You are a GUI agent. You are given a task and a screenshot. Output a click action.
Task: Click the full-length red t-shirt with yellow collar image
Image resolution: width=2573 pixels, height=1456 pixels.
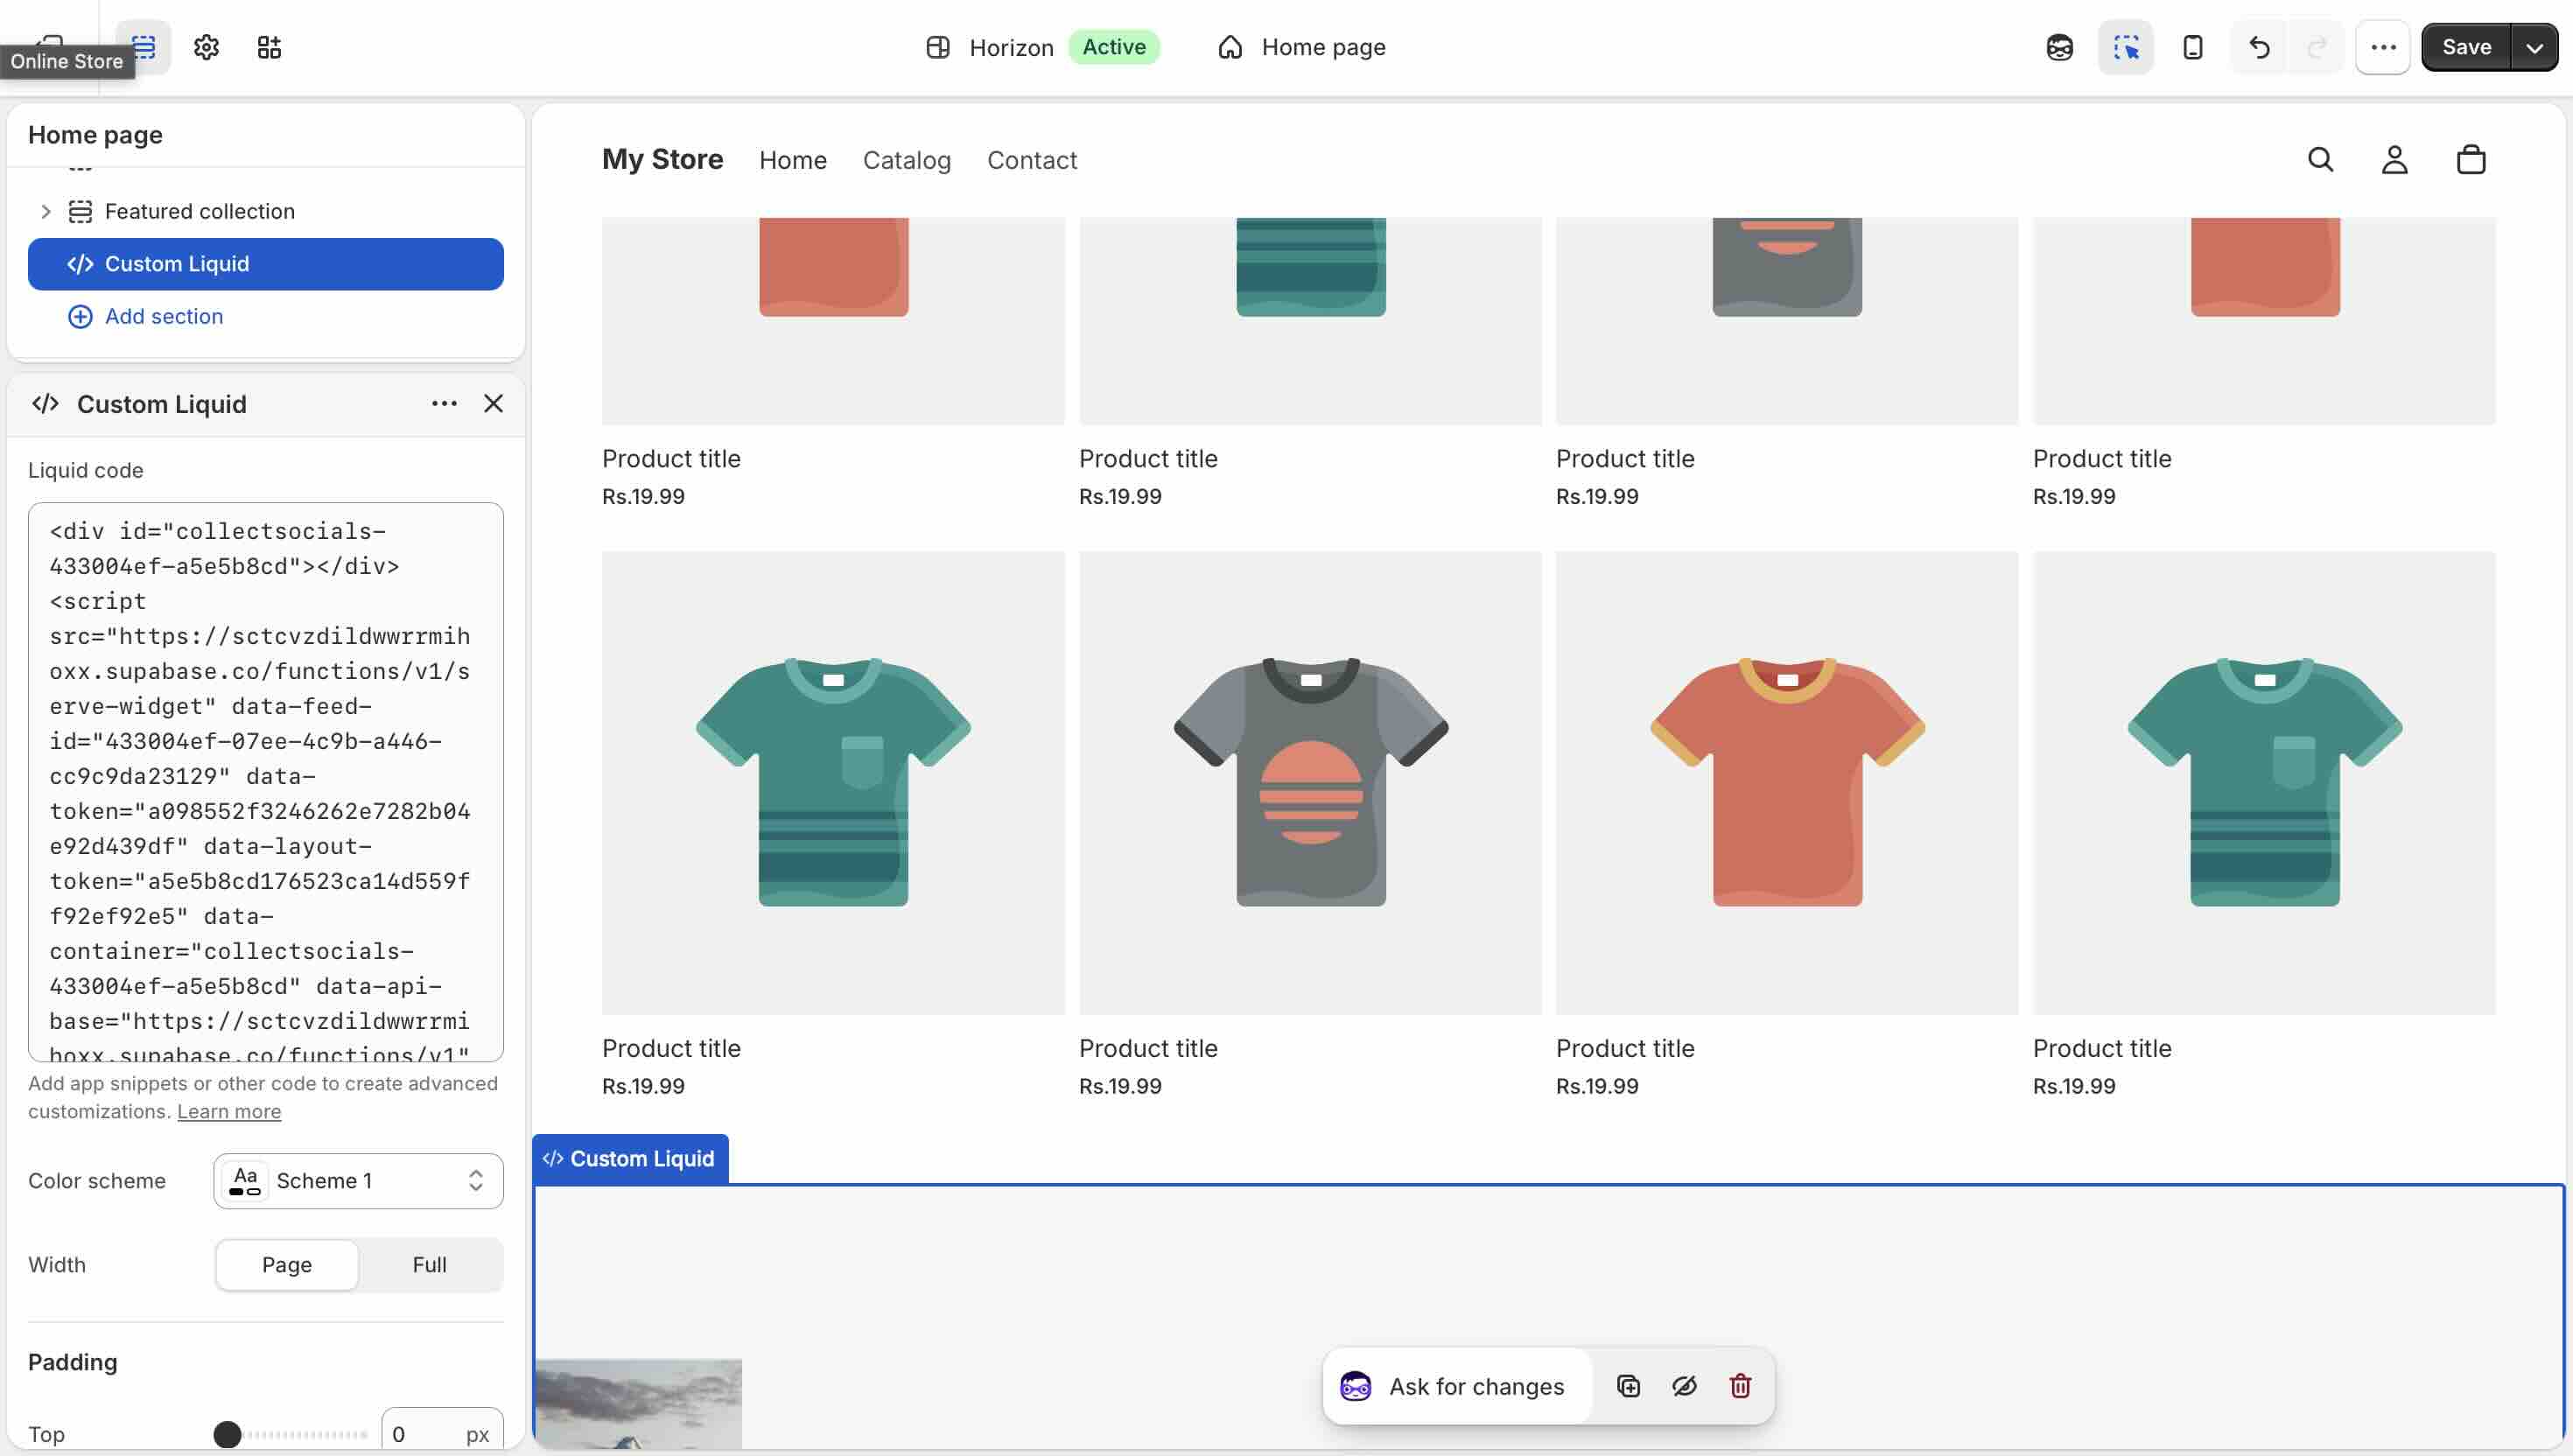click(1787, 783)
